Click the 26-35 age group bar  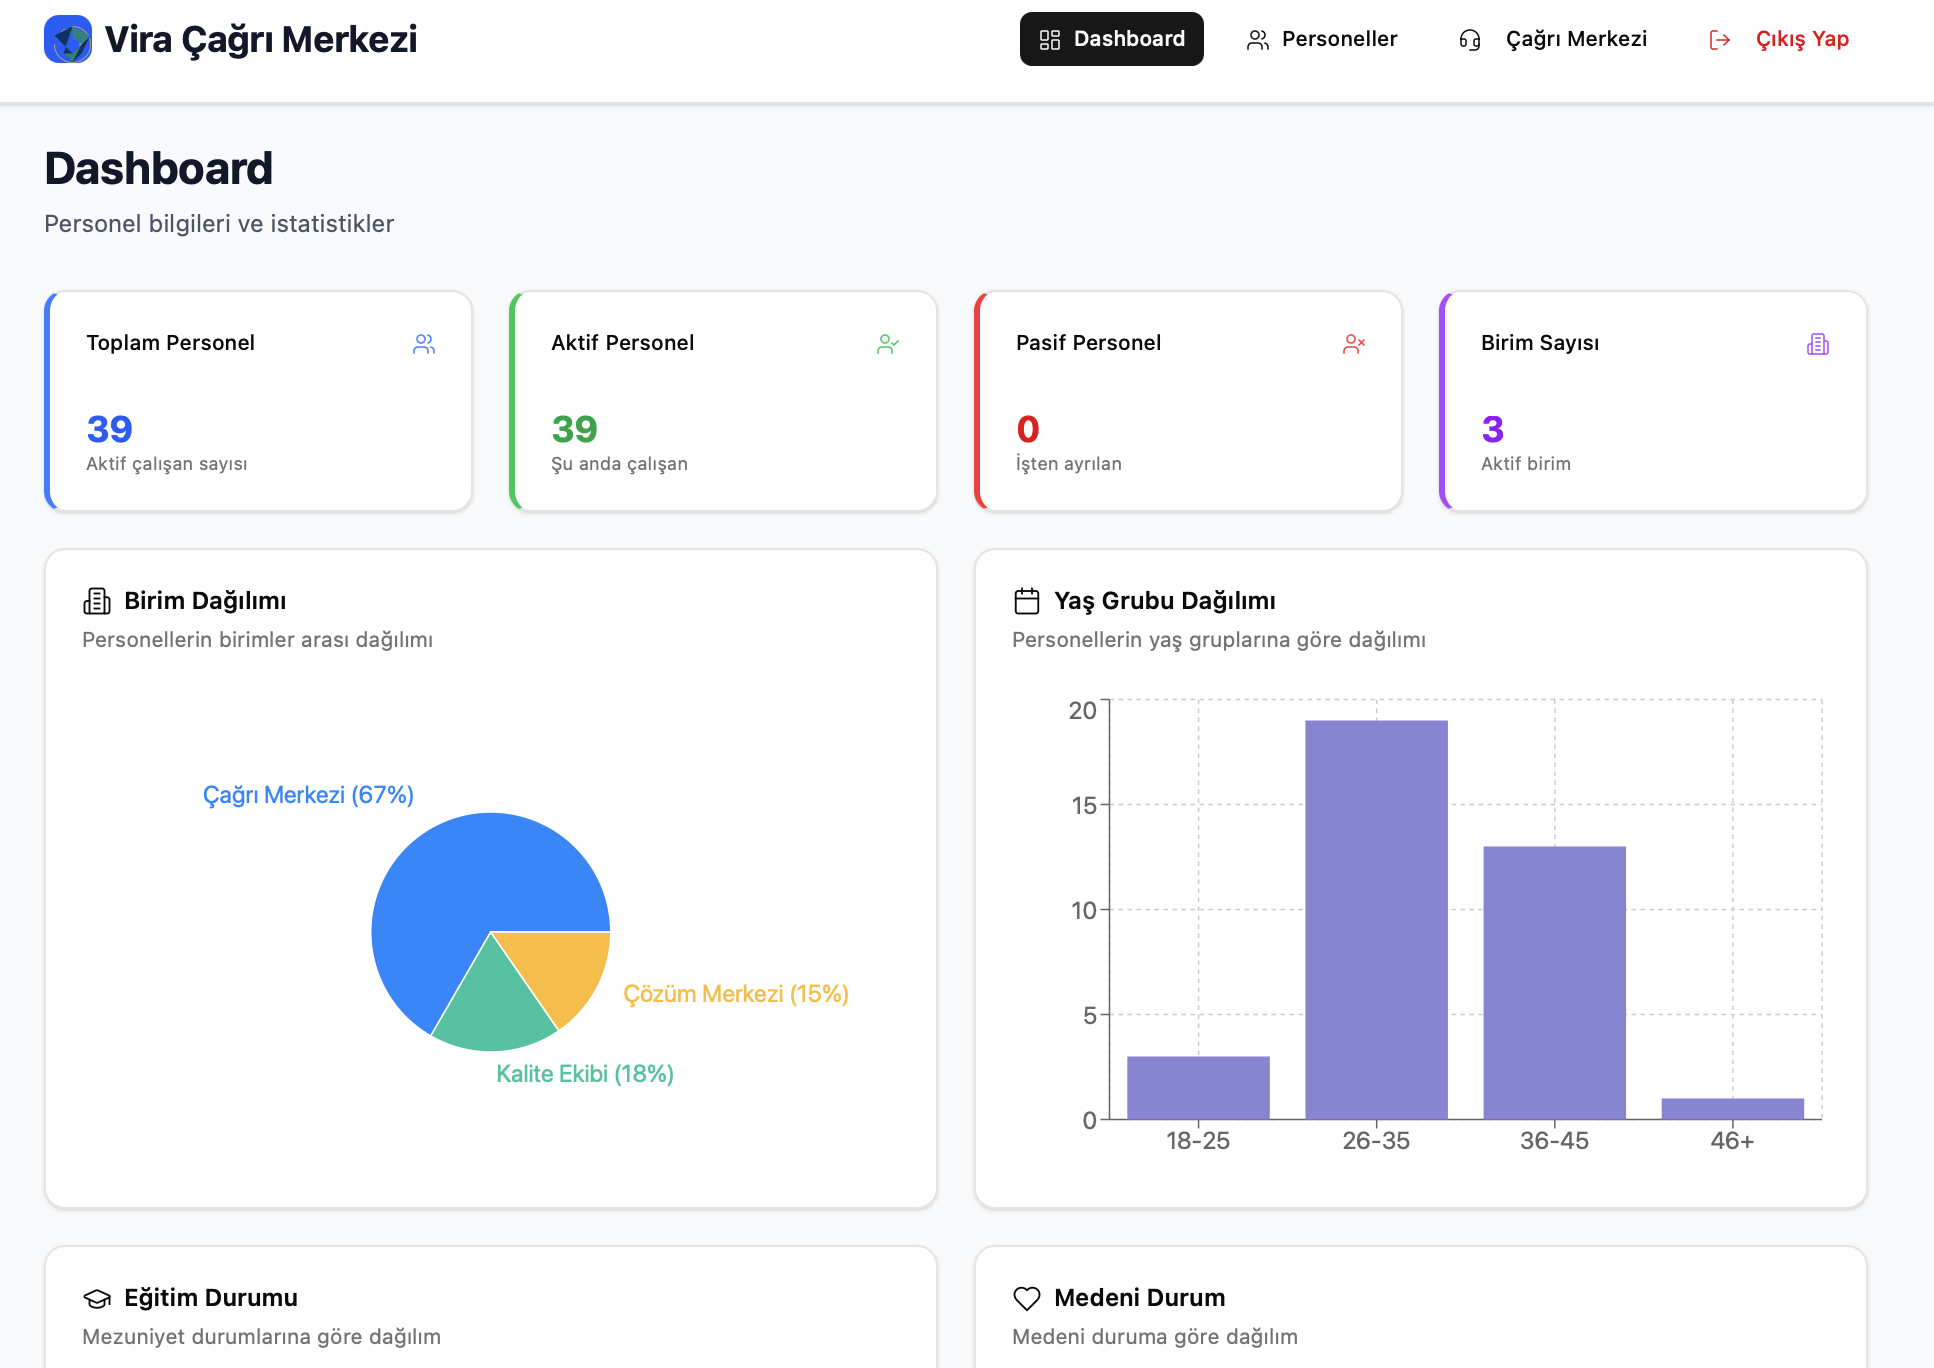coord(1376,920)
